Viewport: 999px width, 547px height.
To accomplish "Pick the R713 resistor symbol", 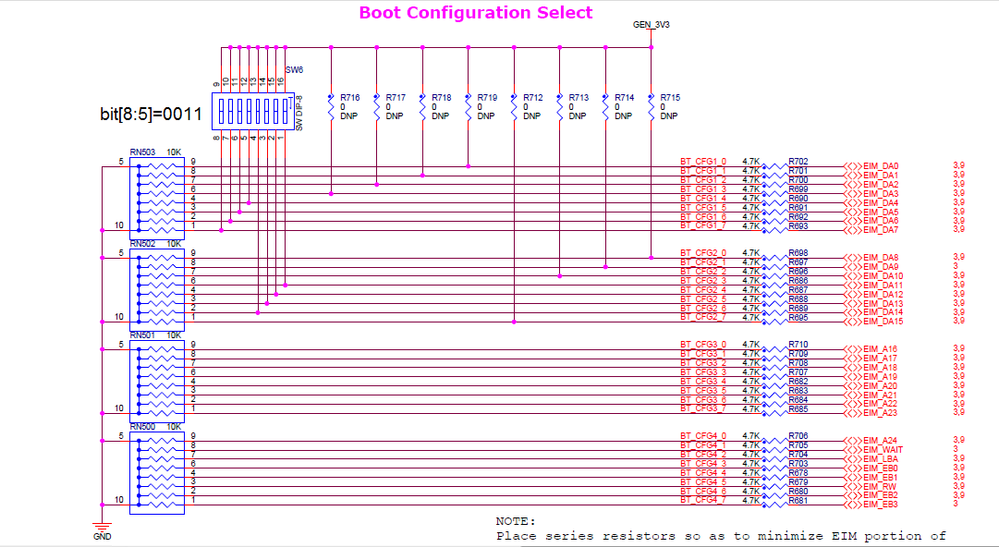I will click(x=560, y=106).
